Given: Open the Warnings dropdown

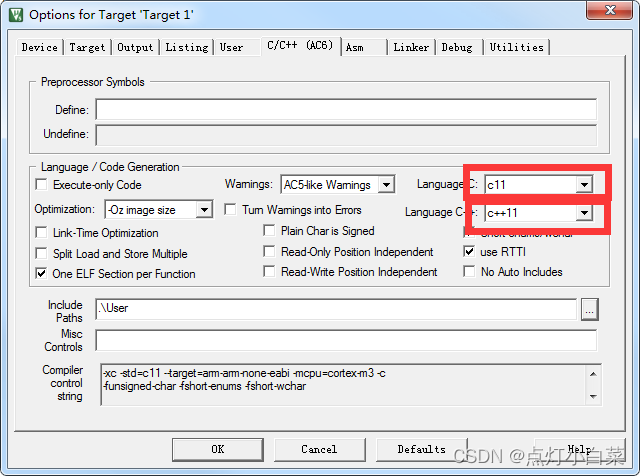Looking at the screenshot, I should click(338, 185).
